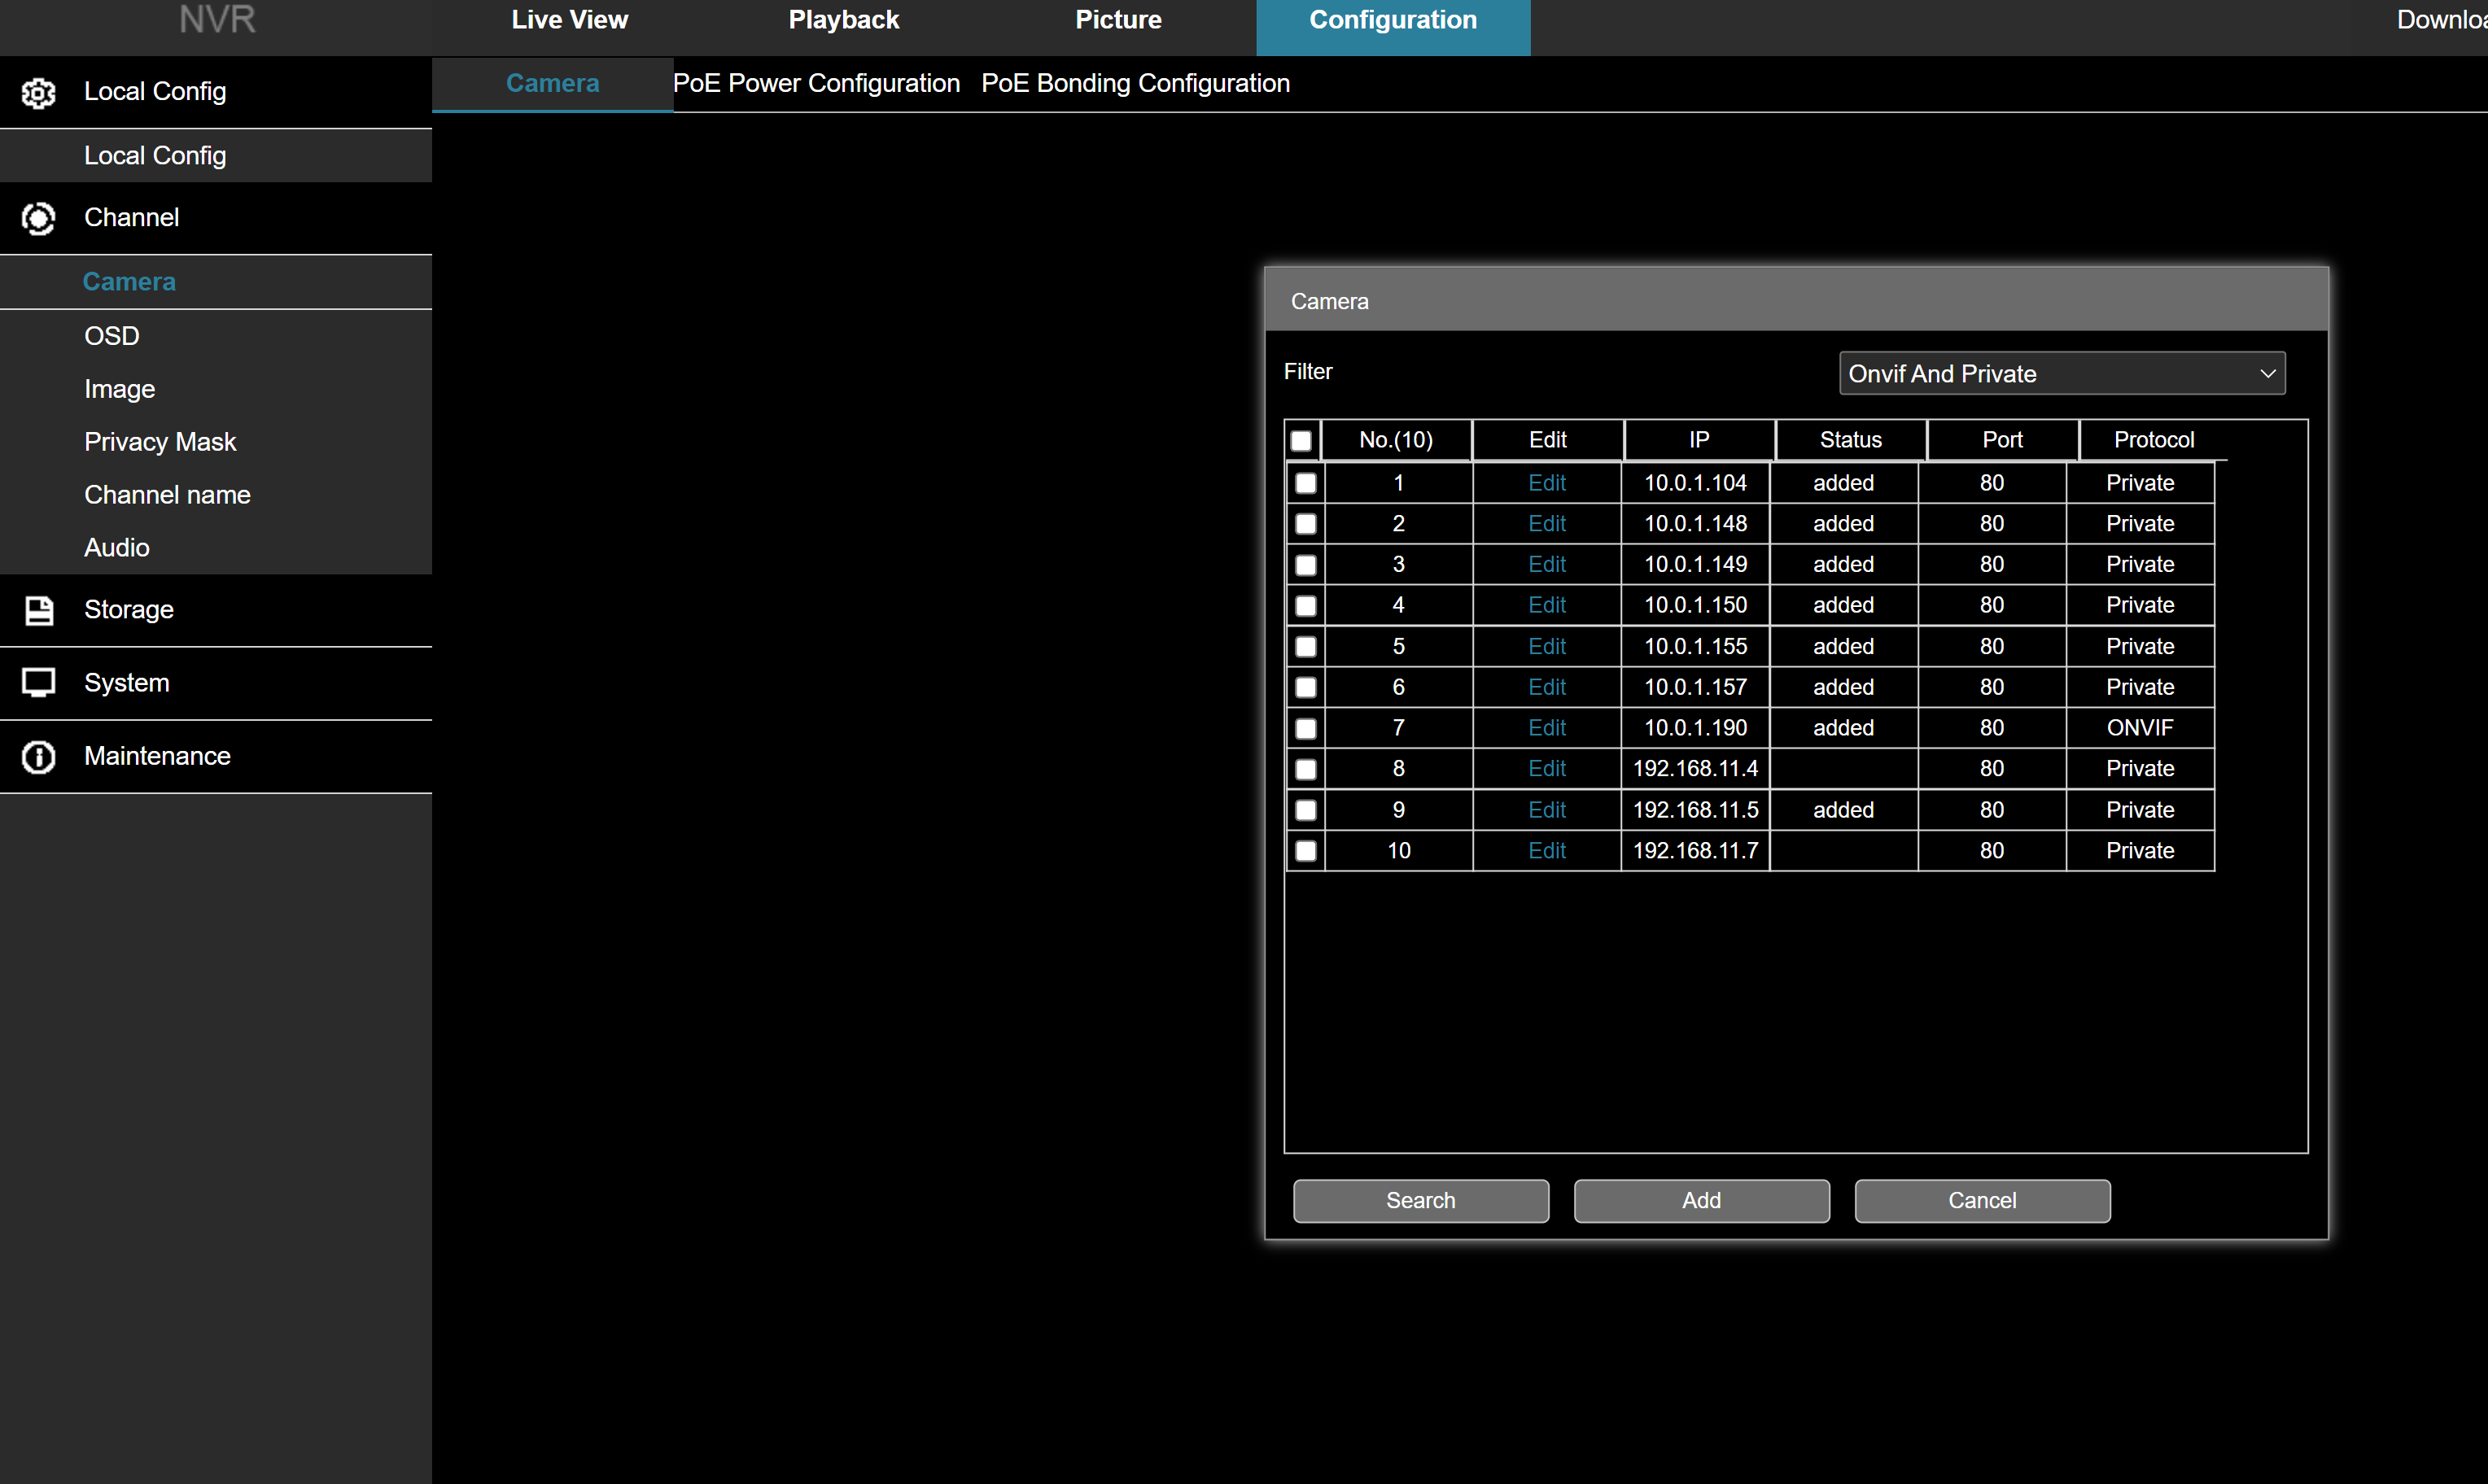The image size is (2488, 1484).
Task: Click the Filter dropdown chevron arrow
Action: (2267, 374)
